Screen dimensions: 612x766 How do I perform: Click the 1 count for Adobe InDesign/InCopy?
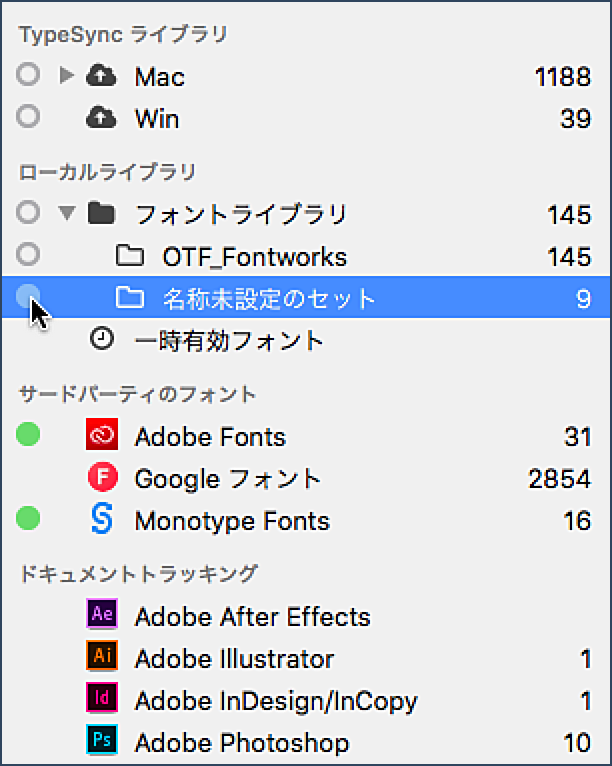(586, 702)
